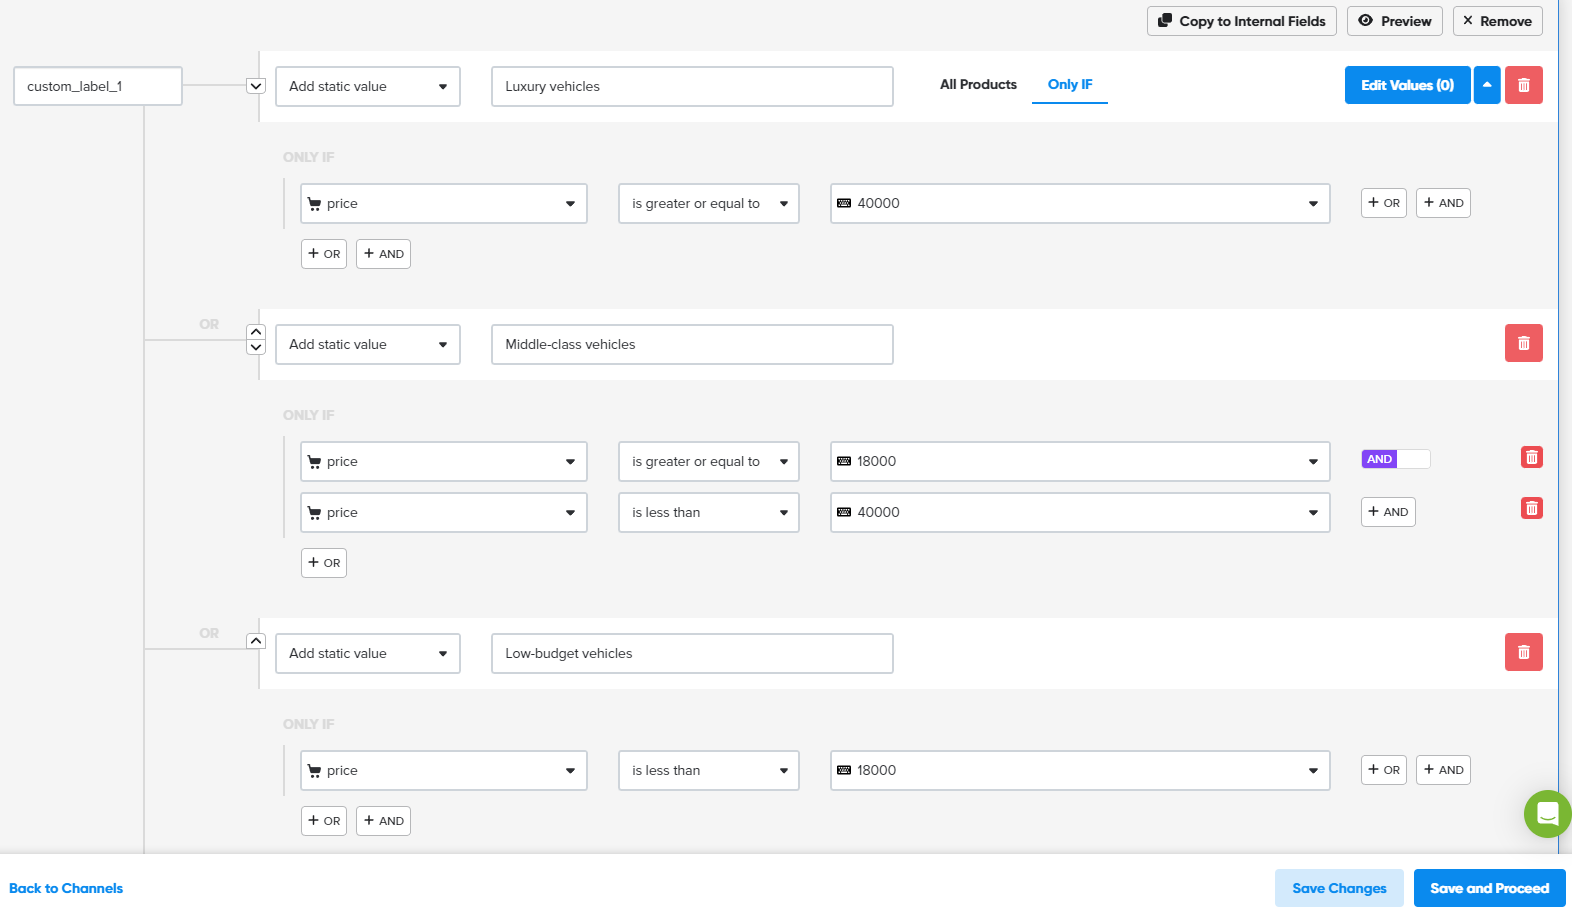Viewport: 1572px width, 915px height.
Task: Toggle the purple AND/OR switch
Action: click(1395, 459)
